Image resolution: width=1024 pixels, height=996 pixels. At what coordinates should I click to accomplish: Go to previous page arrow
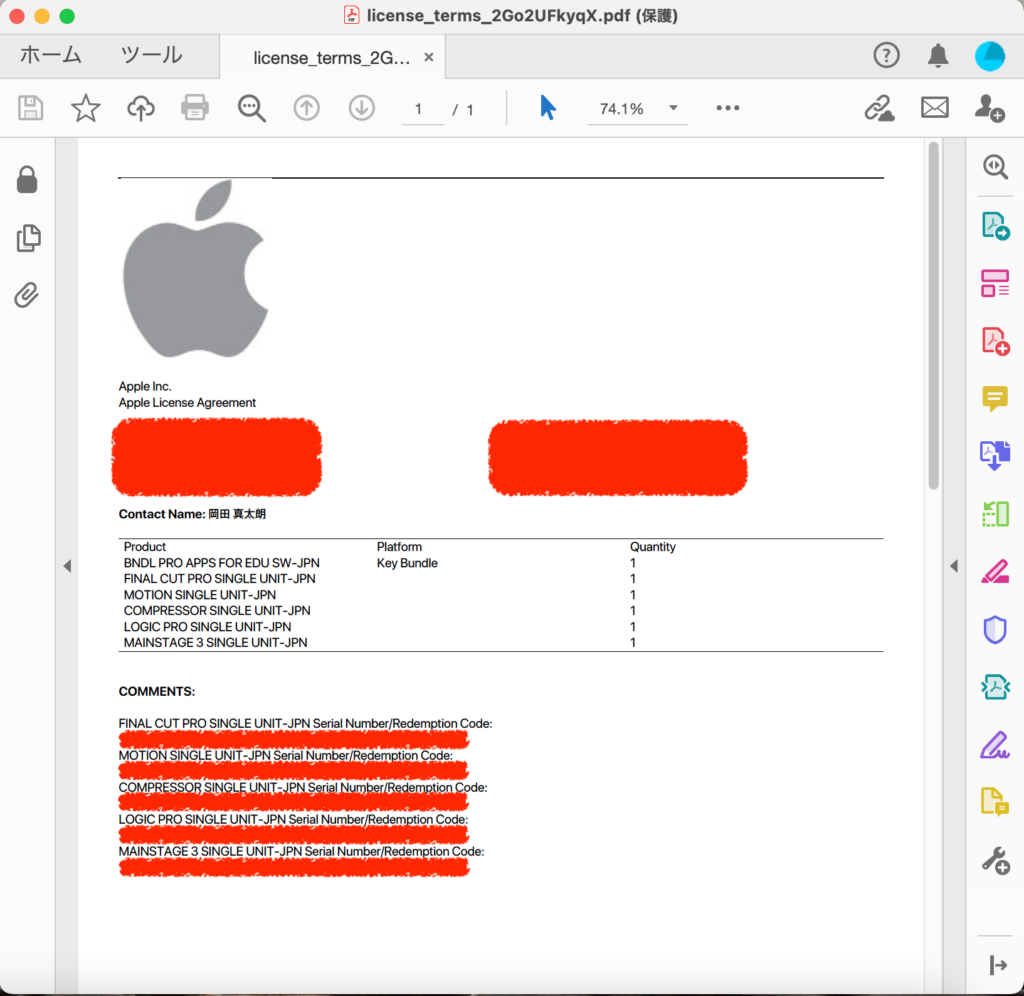click(x=306, y=108)
